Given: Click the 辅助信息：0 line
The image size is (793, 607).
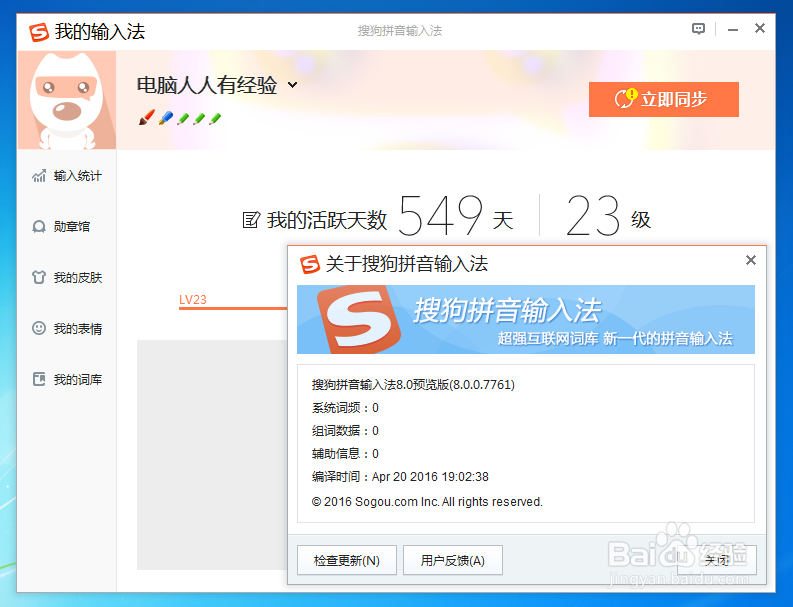Looking at the screenshot, I should [345, 453].
